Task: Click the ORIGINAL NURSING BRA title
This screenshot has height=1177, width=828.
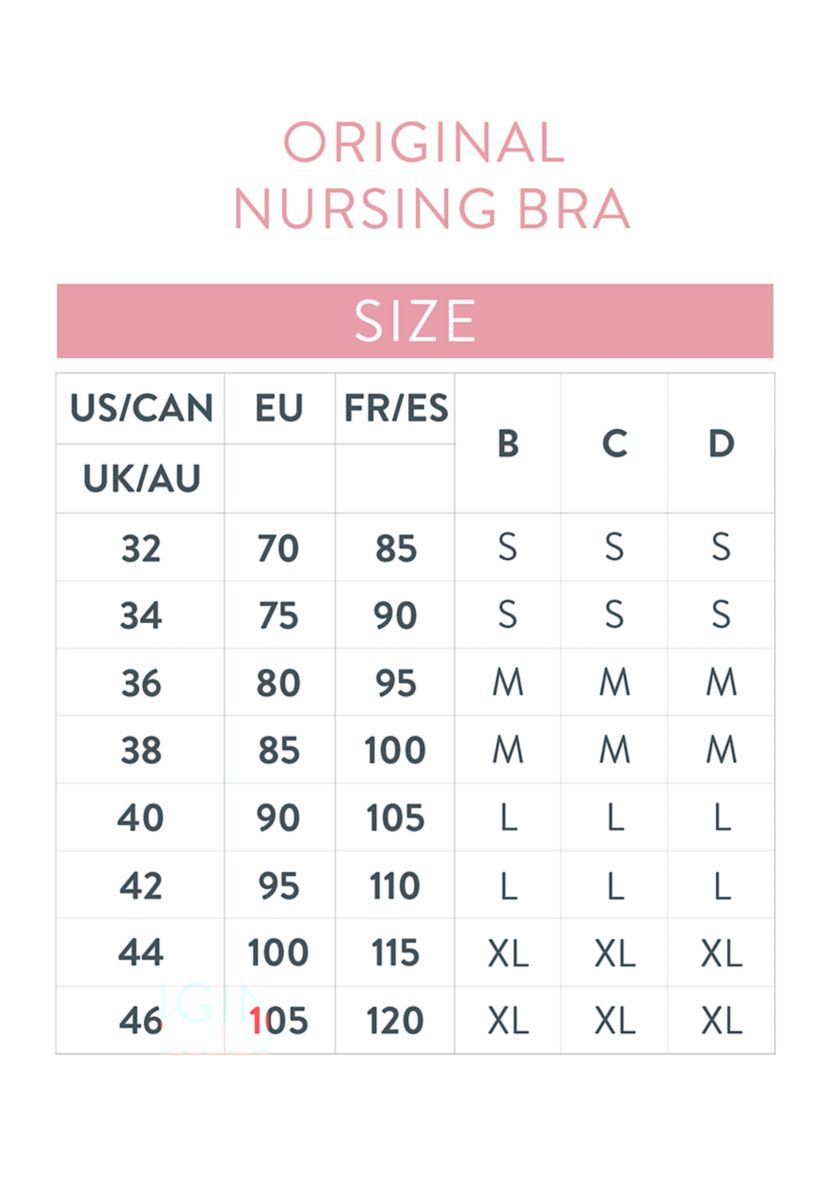Action: click(x=430, y=176)
